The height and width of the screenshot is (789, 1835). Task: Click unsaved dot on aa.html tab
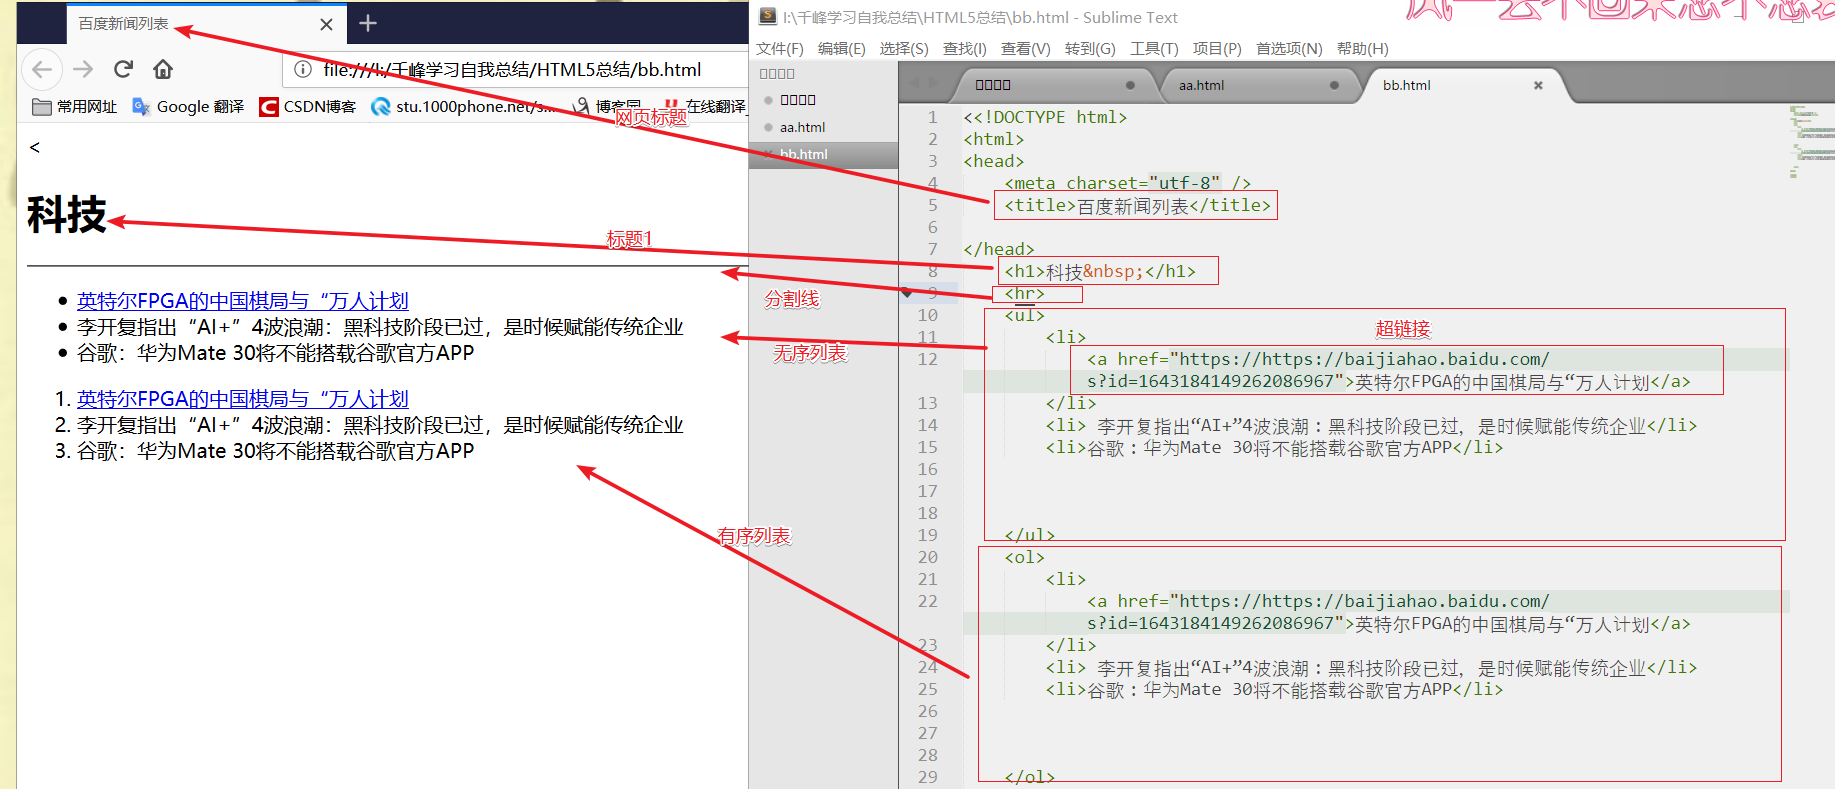coord(1334,85)
